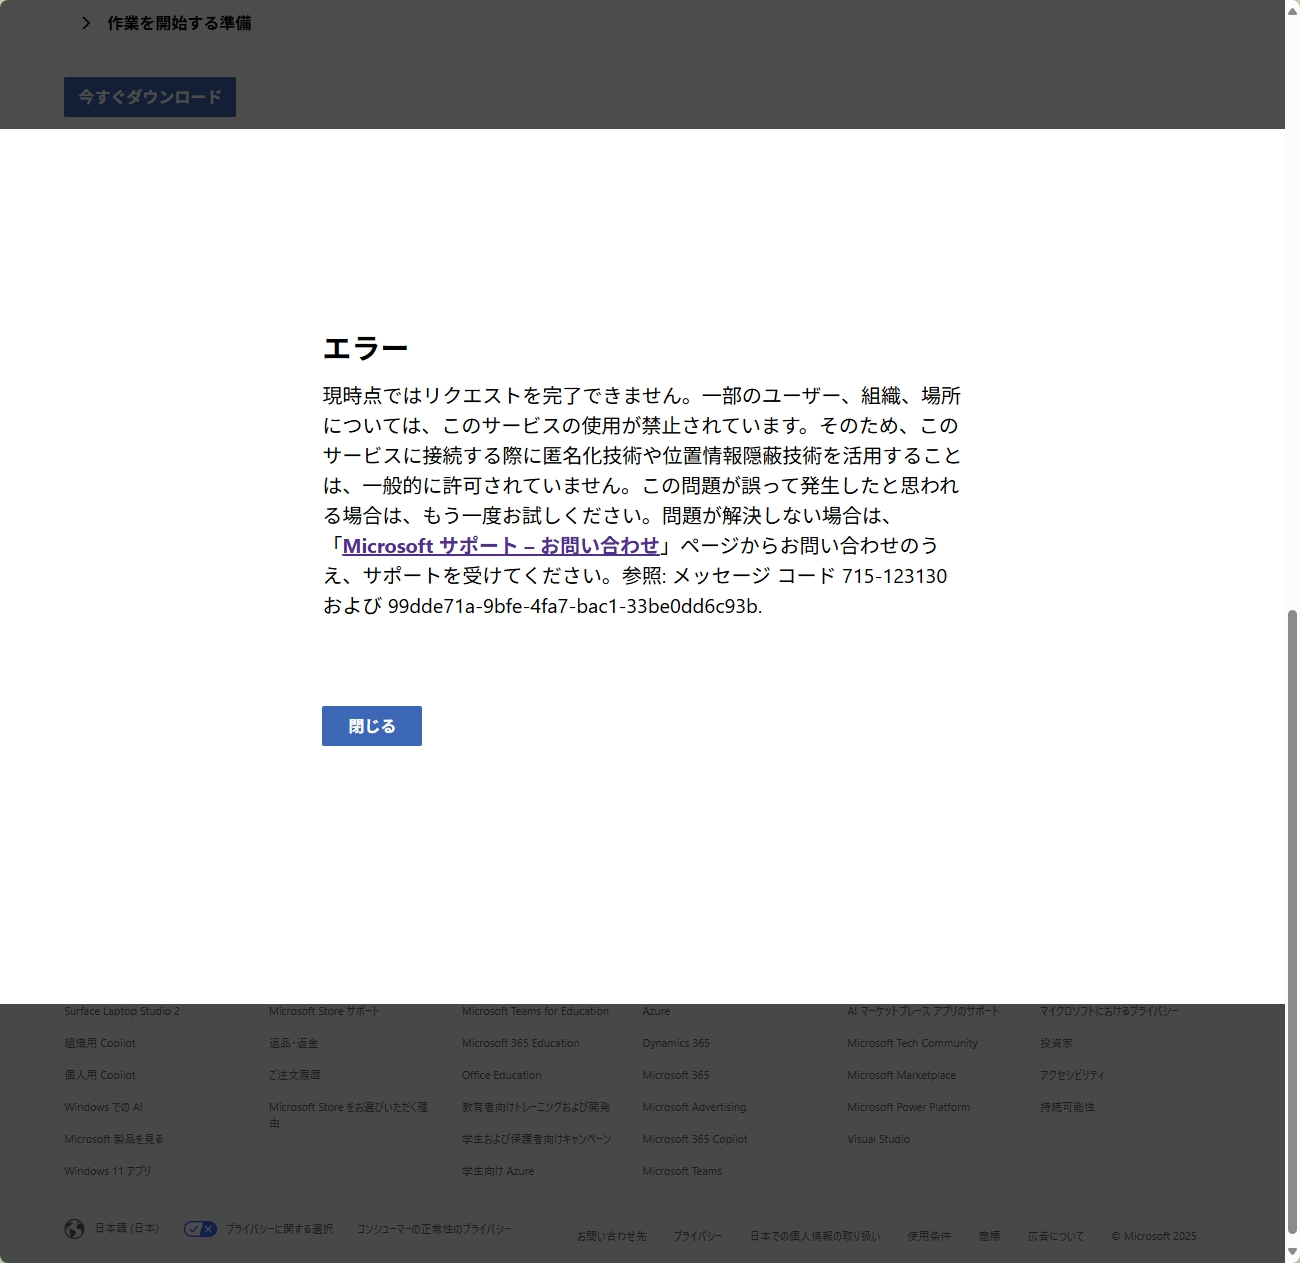Click the privacy choices check-and-x icon
Screen dimensions: 1300x1263
pos(200,1229)
